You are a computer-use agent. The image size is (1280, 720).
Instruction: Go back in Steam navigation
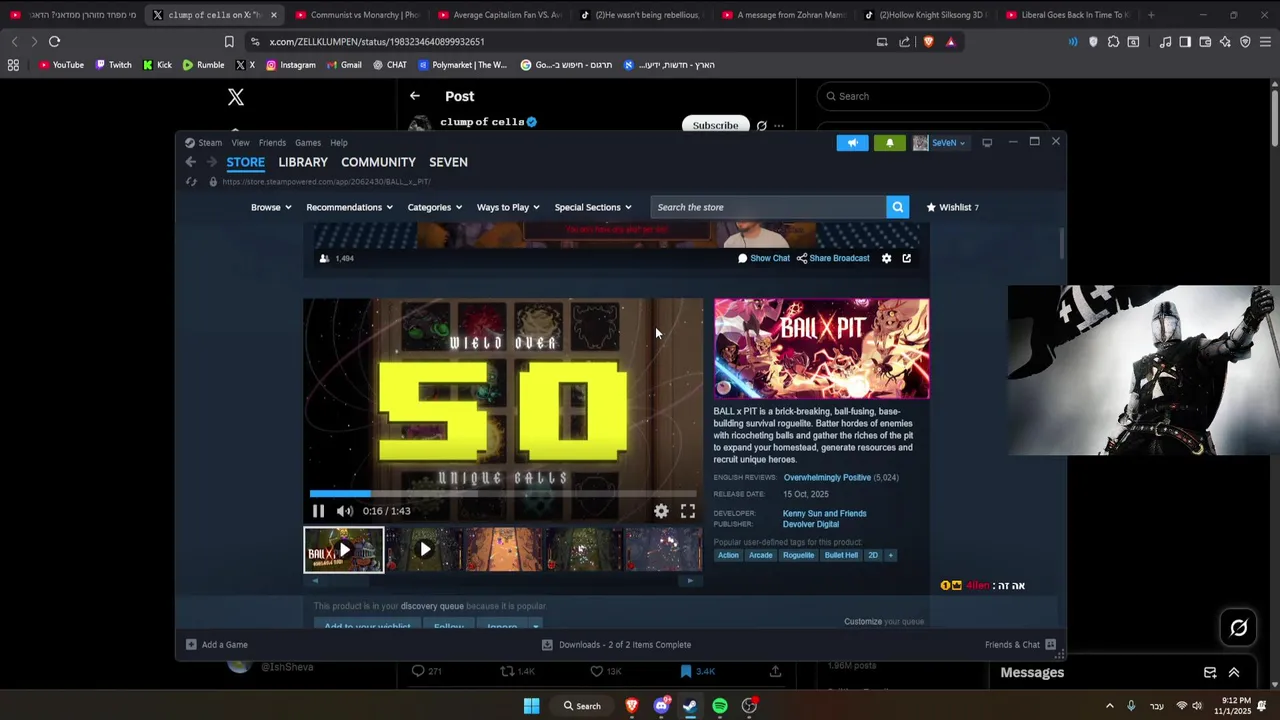tap(190, 162)
